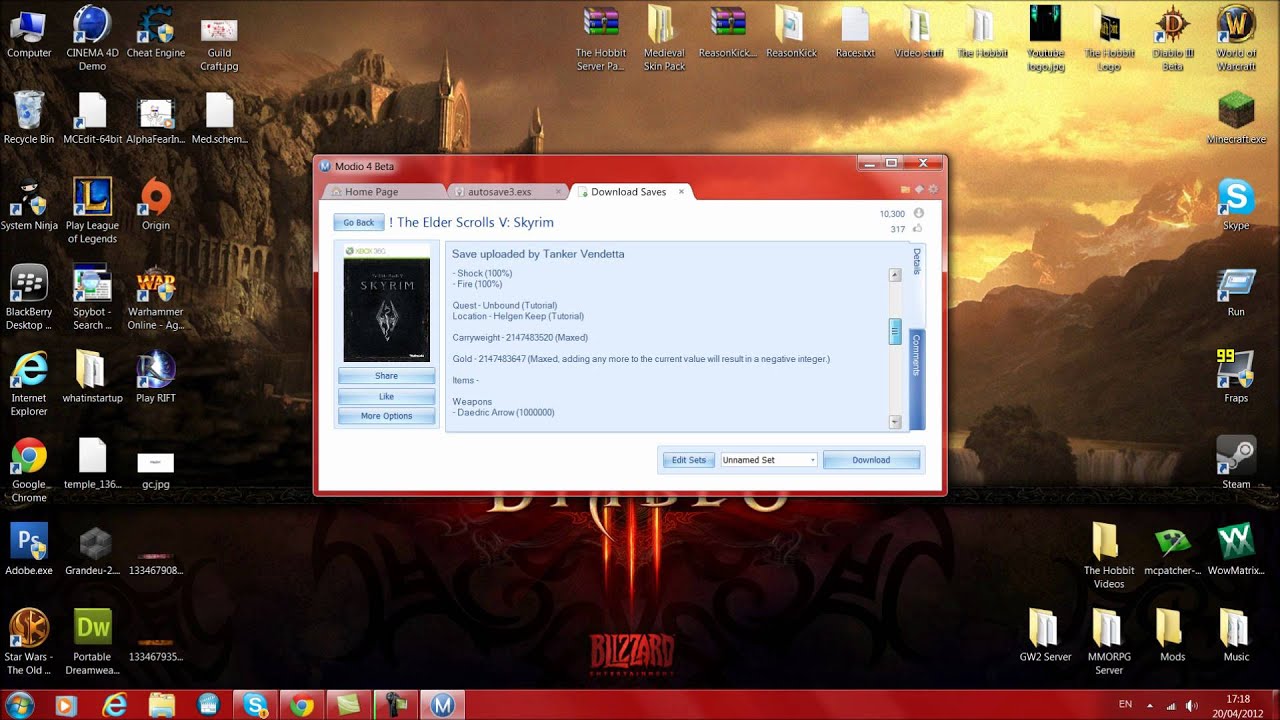
Task: Click the Modio 4 Beta title bar logo
Action: click(325, 165)
